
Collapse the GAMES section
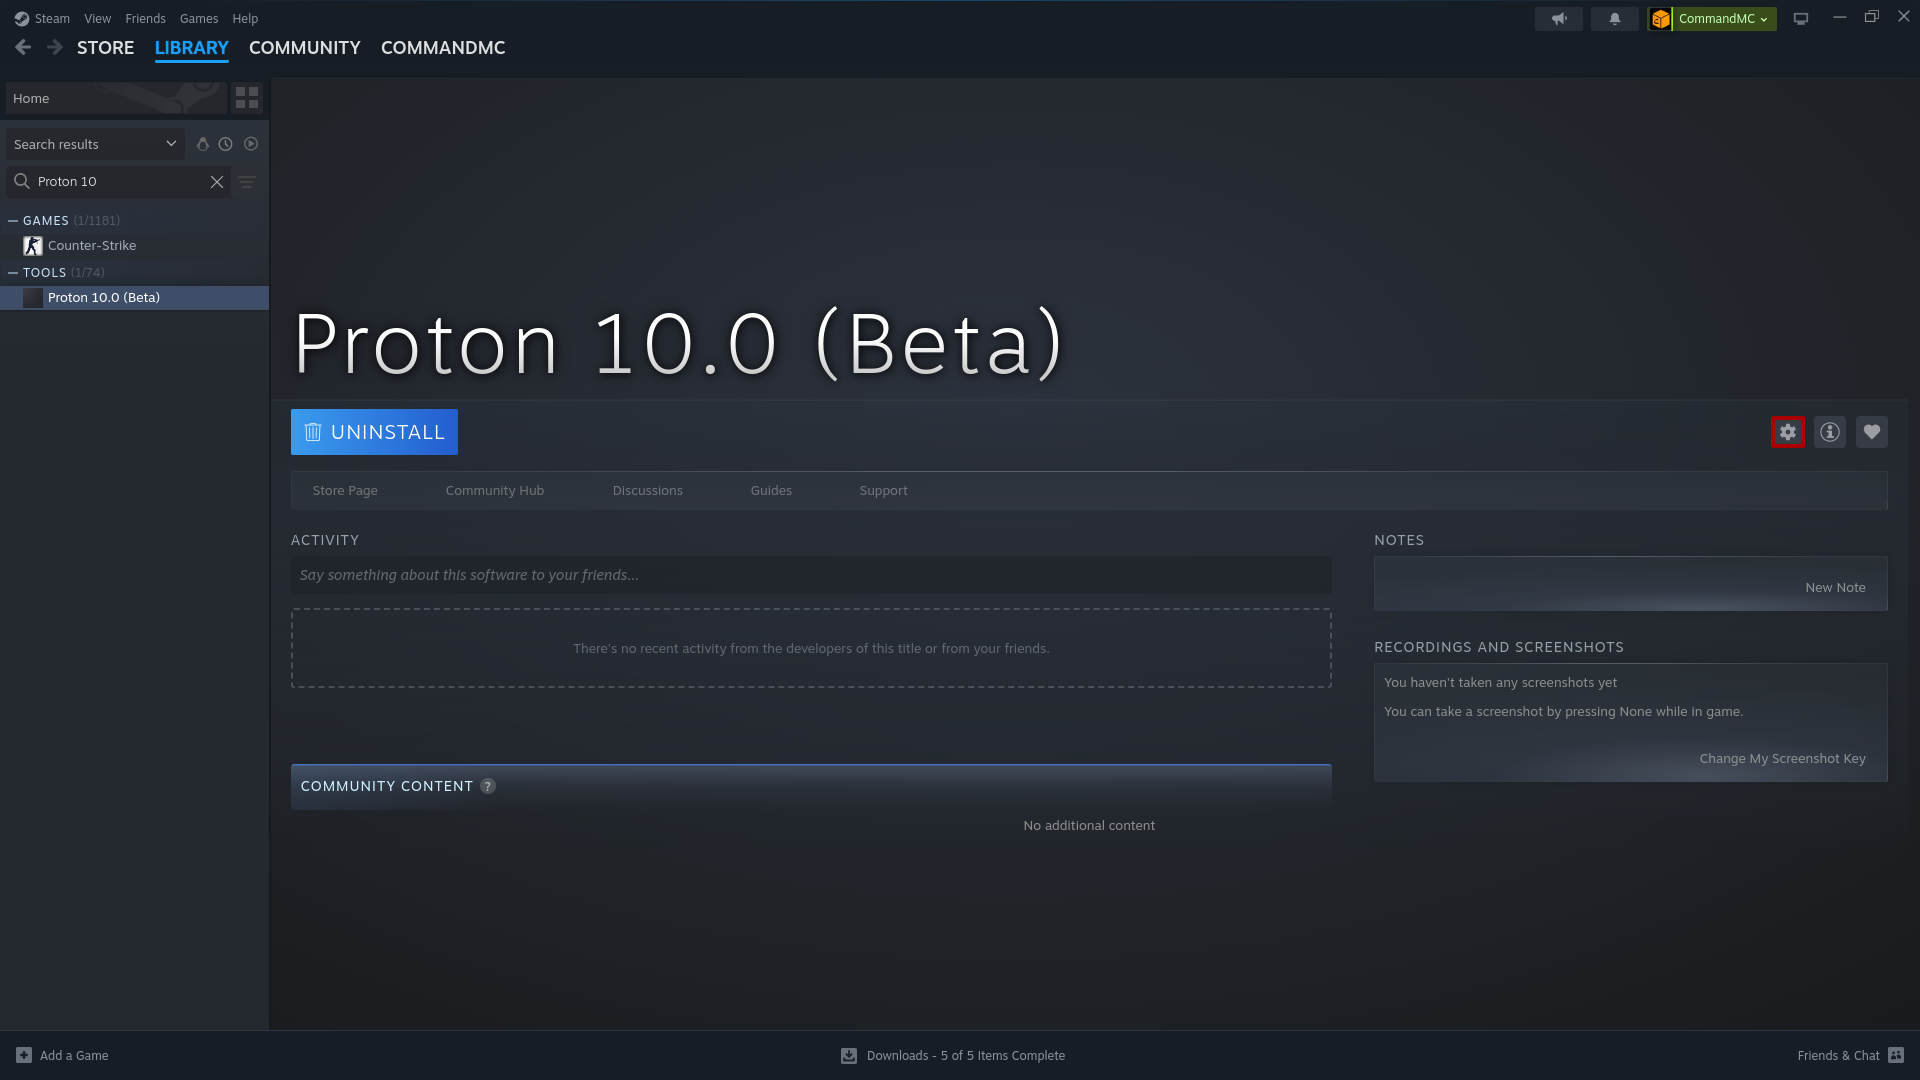coord(13,221)
